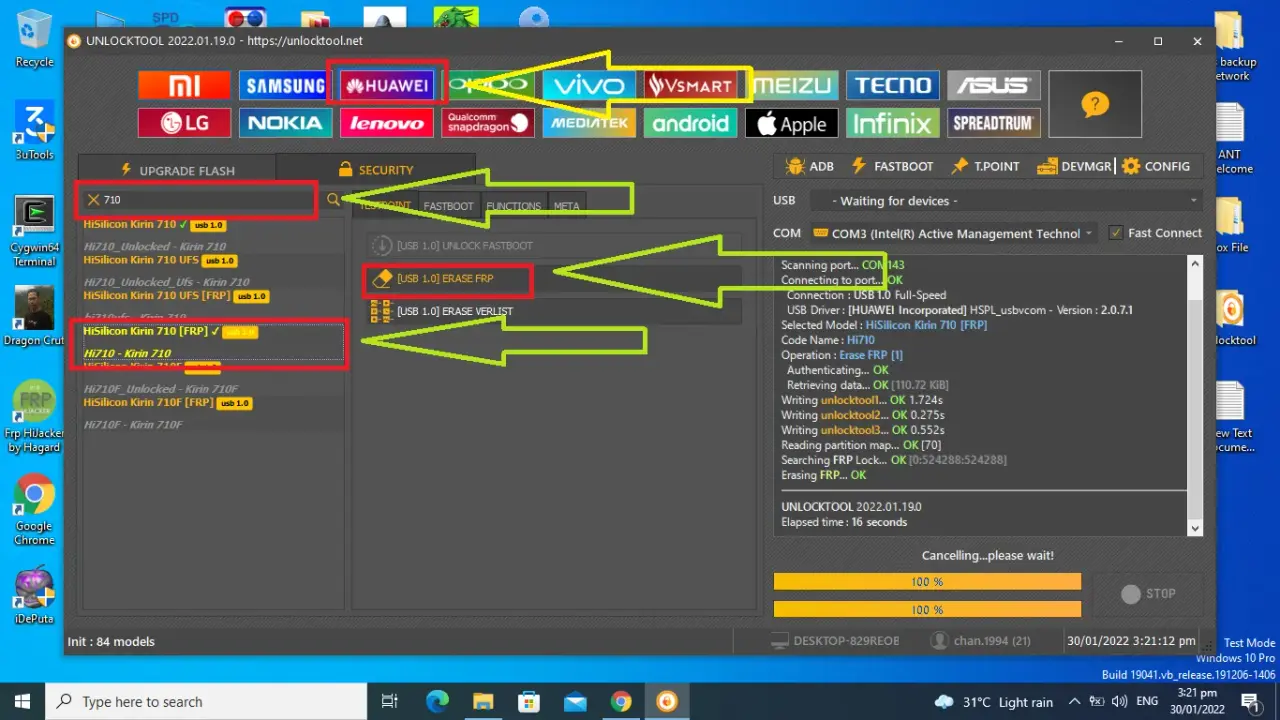Open the CONFIG settings
1280x720 pixels.
1156,166
